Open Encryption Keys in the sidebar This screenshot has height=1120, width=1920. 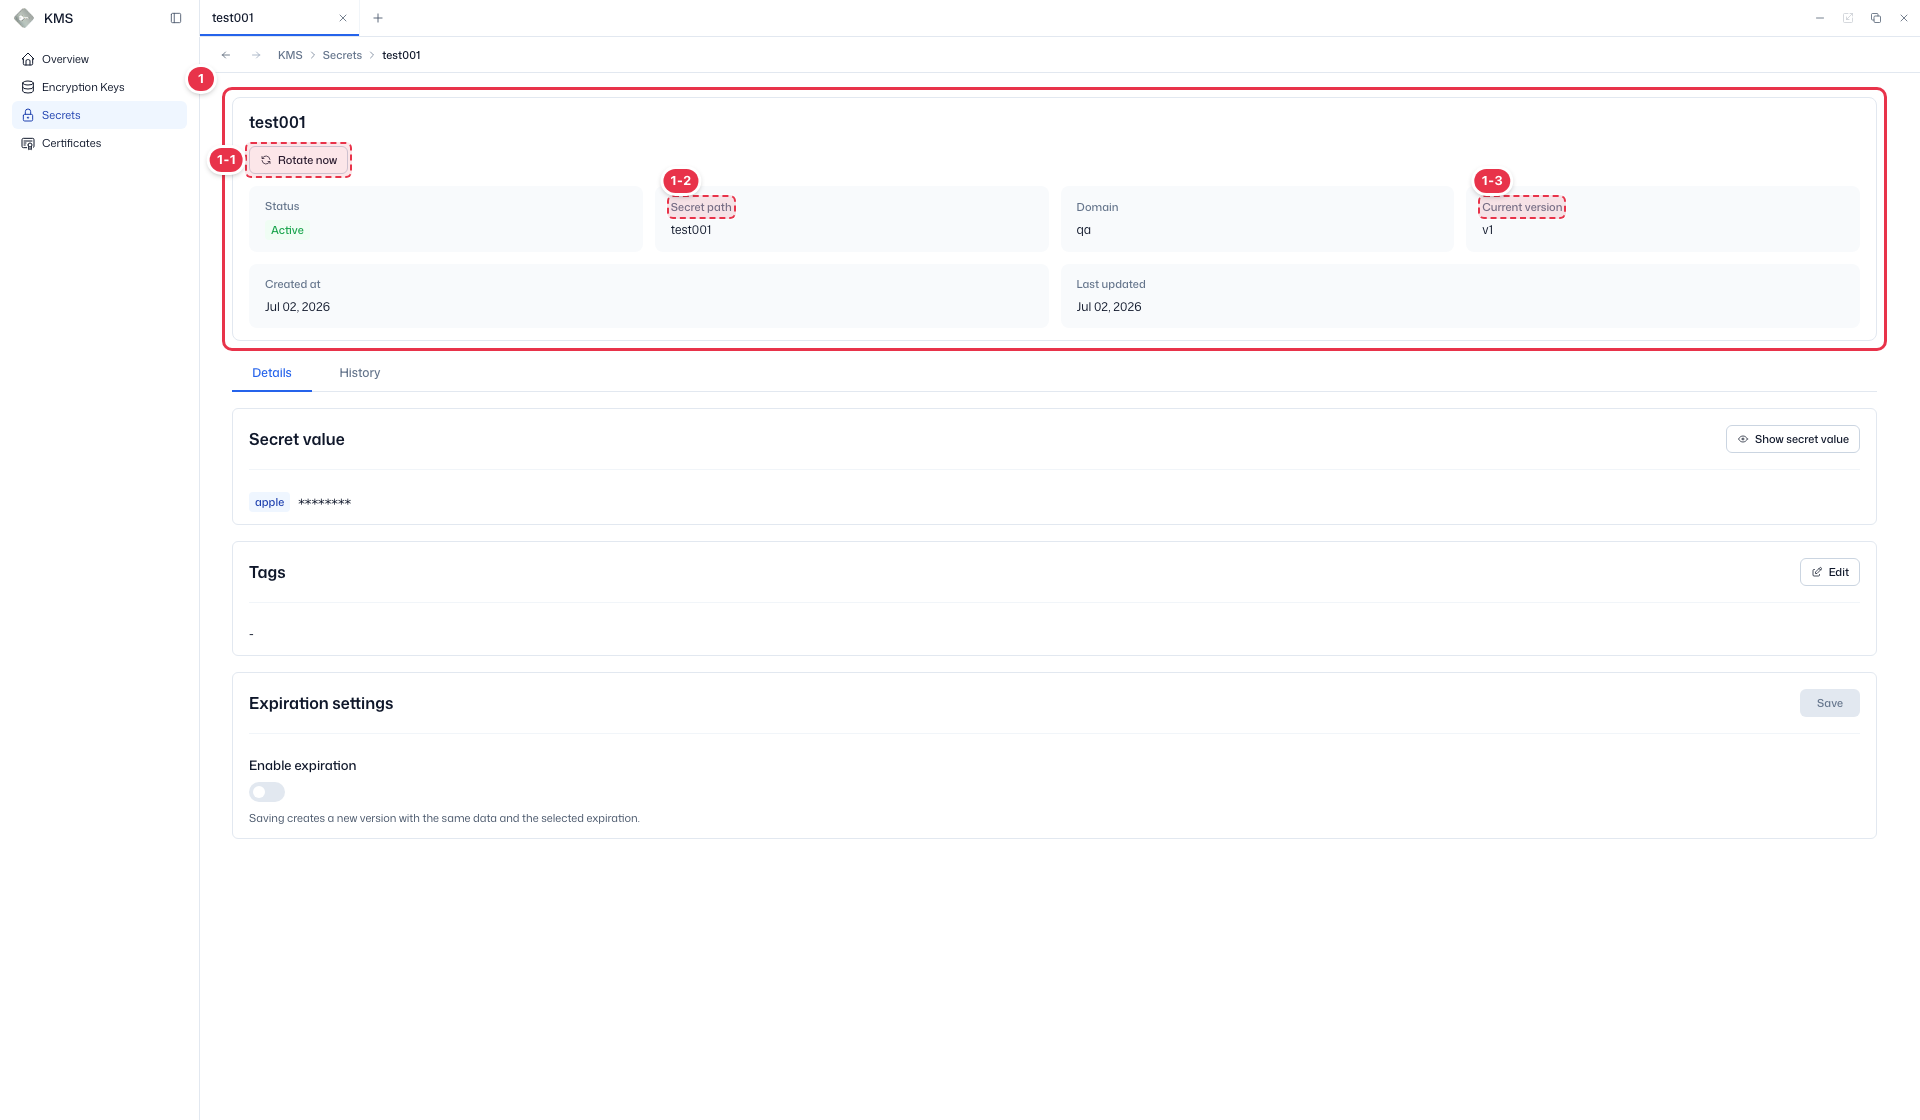point(99,87)
